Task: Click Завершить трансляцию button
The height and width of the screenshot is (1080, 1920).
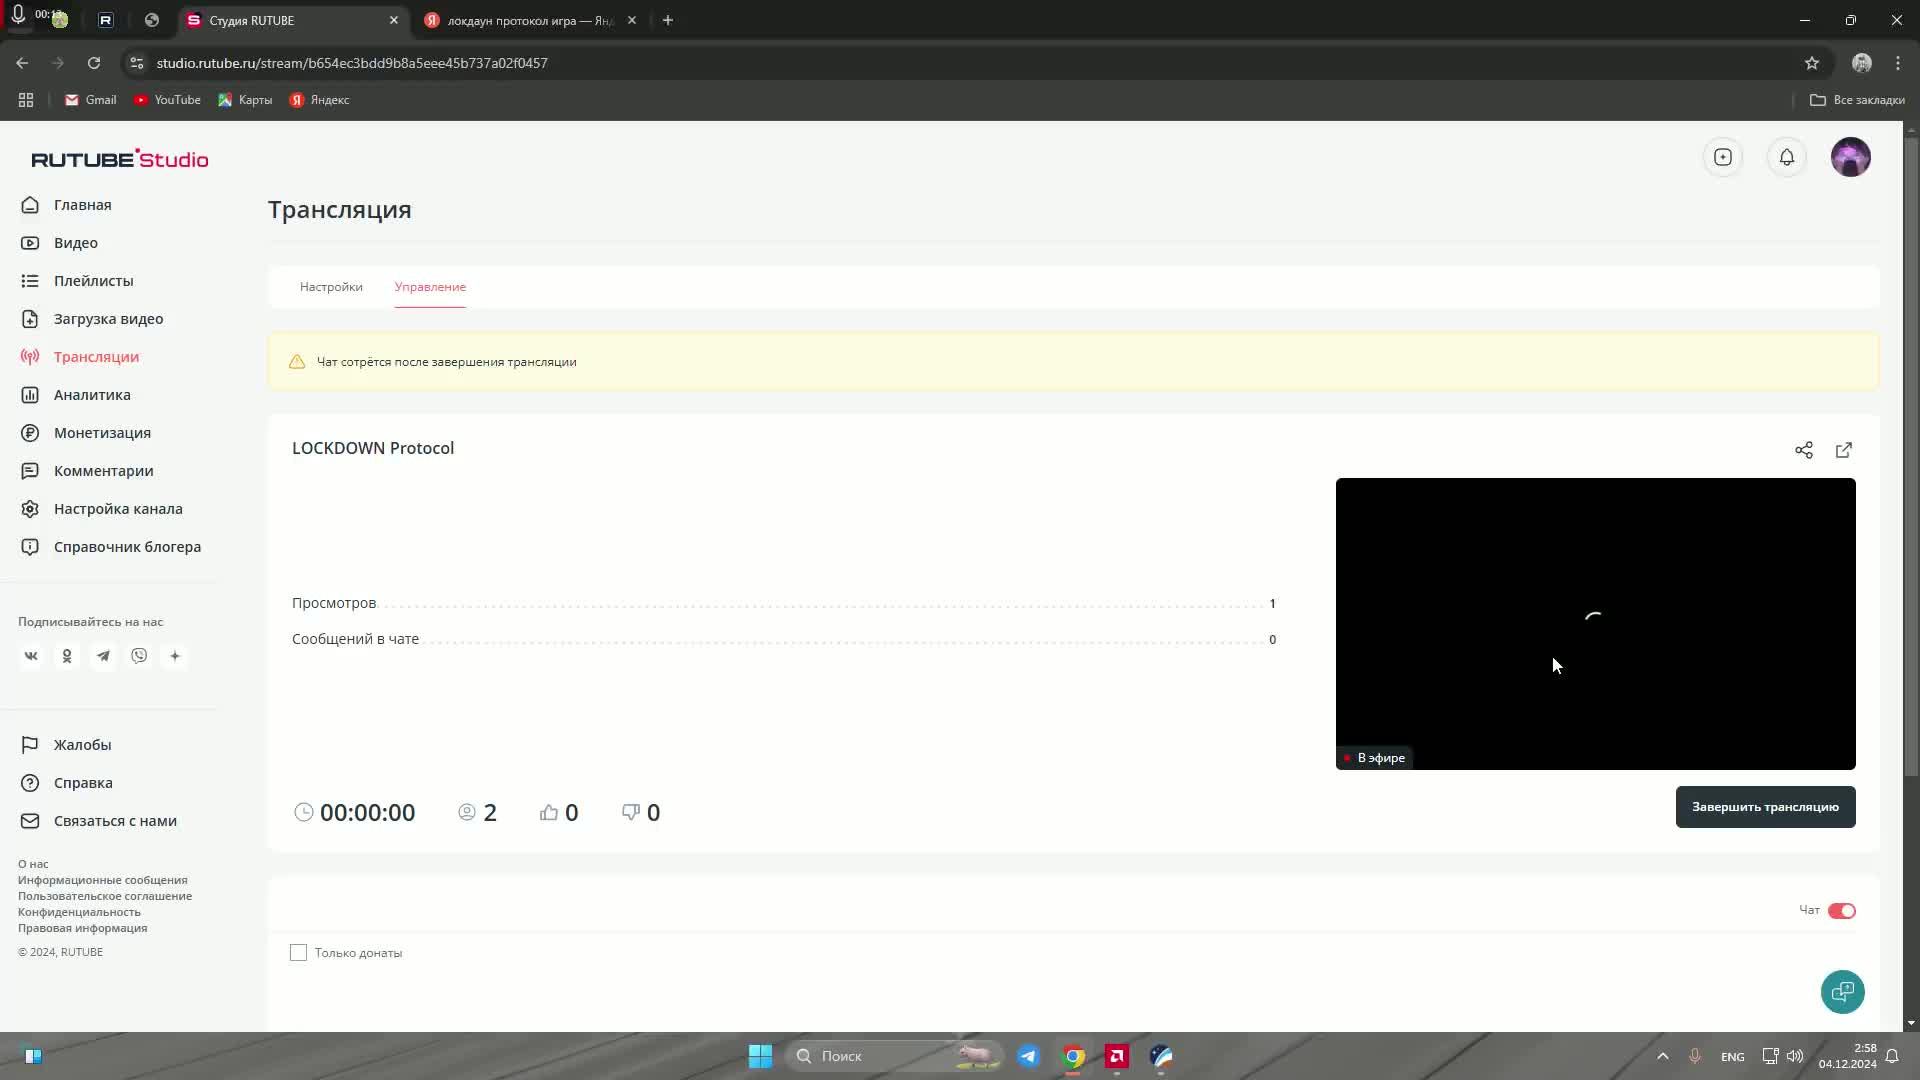Action: [x=1764, y=807]
